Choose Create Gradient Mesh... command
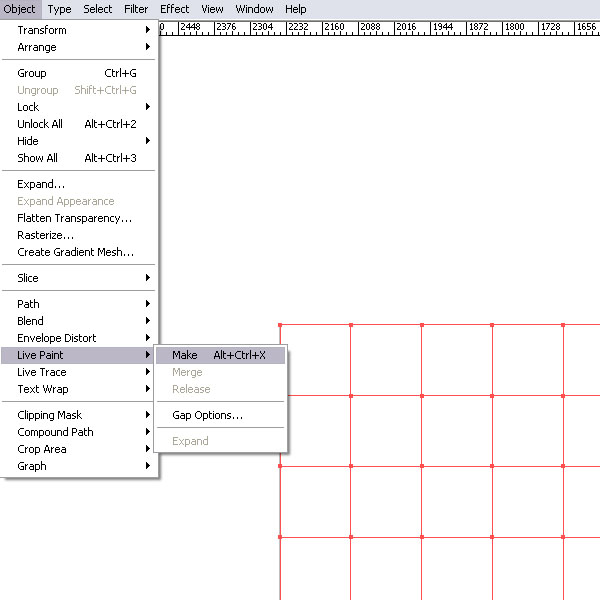Viewport: 600px width, 600px height. (79, 252)
